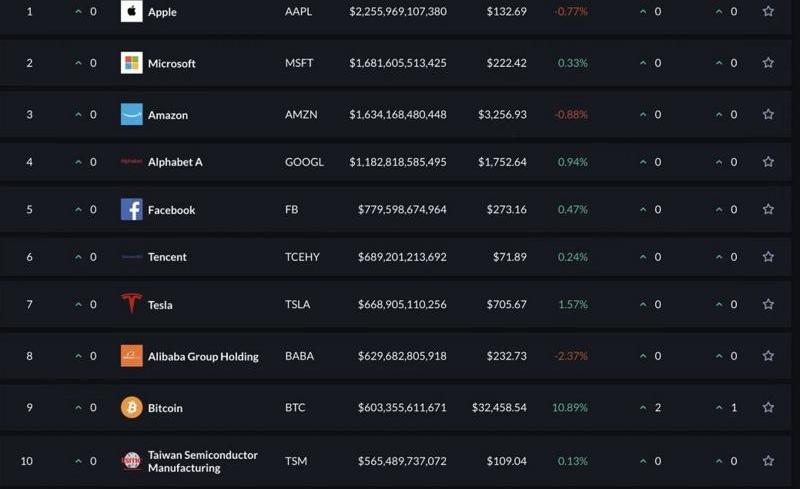
Task: Favorite Microsoft using its star icon
Action: 768,63
